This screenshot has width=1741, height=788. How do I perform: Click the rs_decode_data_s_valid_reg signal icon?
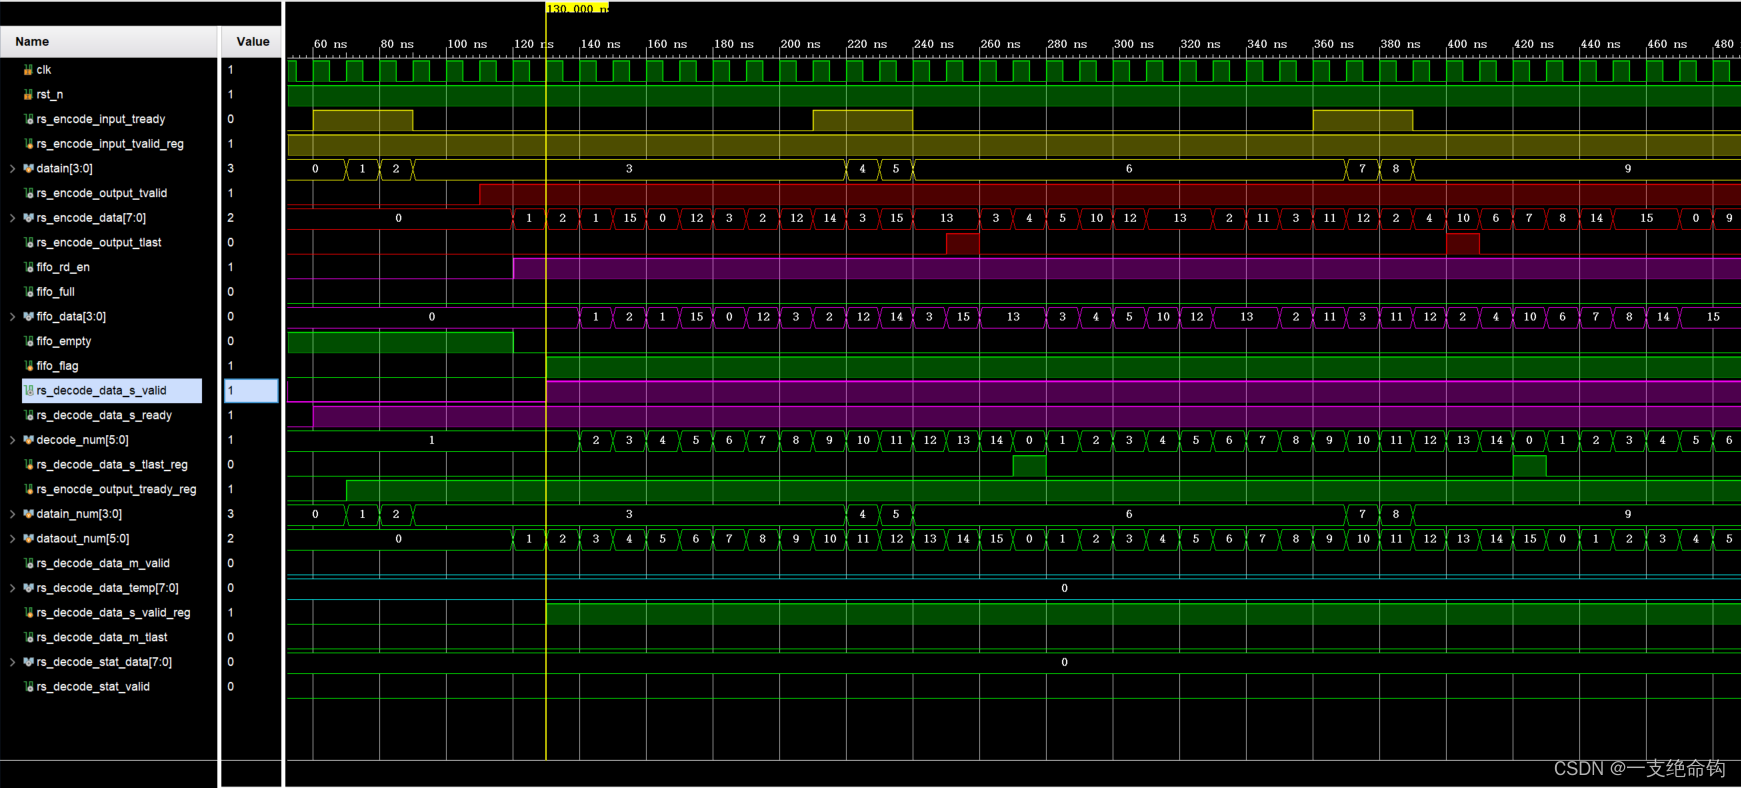coord(28,613)
